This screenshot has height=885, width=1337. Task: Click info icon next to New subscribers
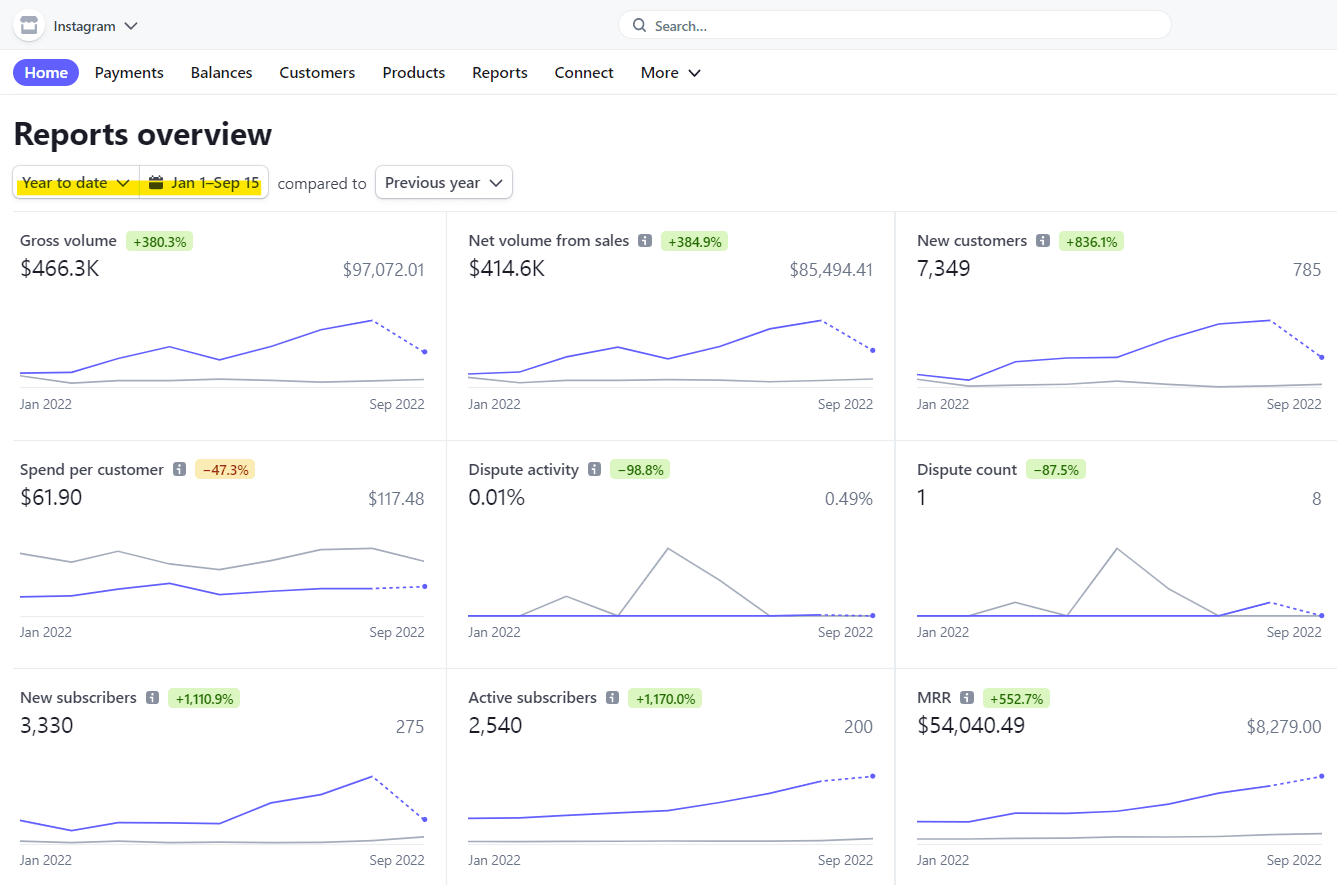[152, 698]
